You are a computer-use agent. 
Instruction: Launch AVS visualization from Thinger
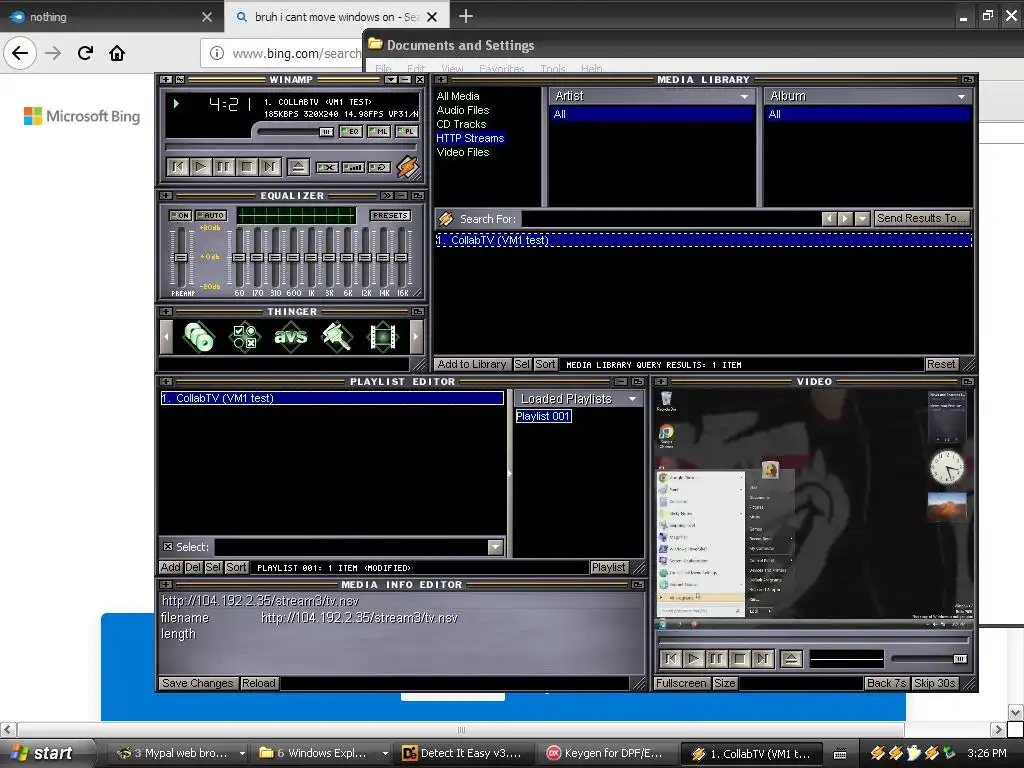291,337
